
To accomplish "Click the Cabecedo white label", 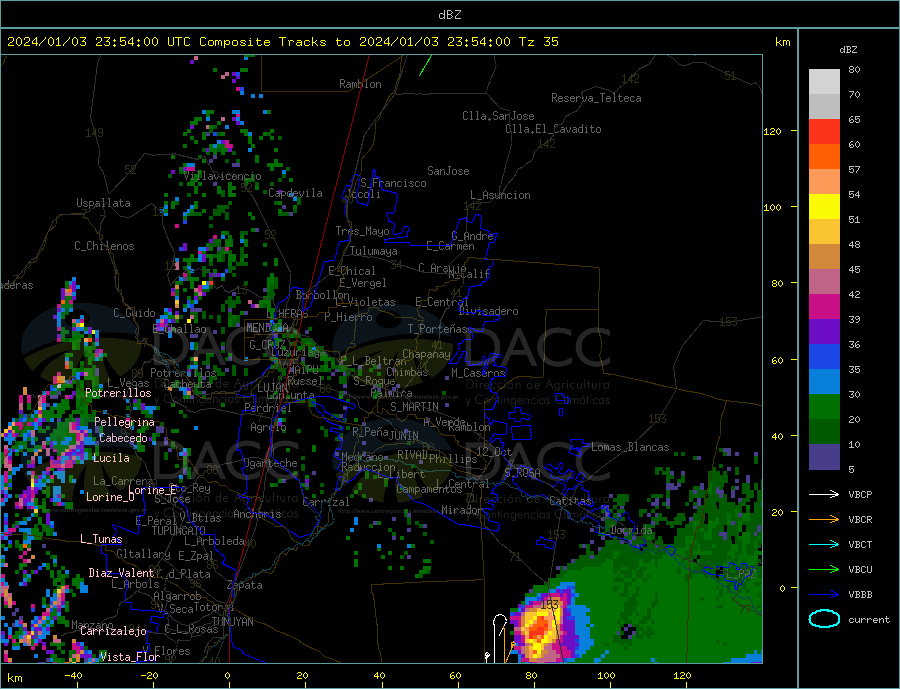I will (x=123, y=438).
